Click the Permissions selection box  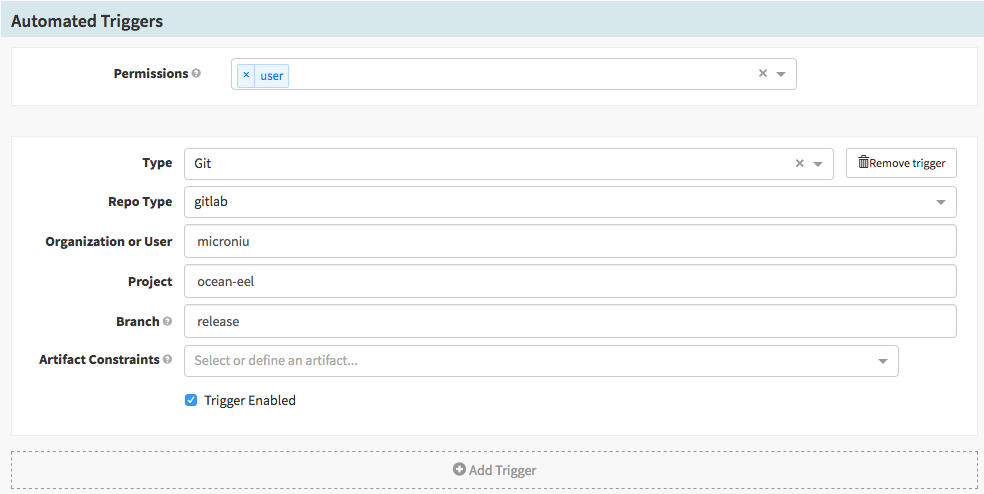[x=513, y=74]
